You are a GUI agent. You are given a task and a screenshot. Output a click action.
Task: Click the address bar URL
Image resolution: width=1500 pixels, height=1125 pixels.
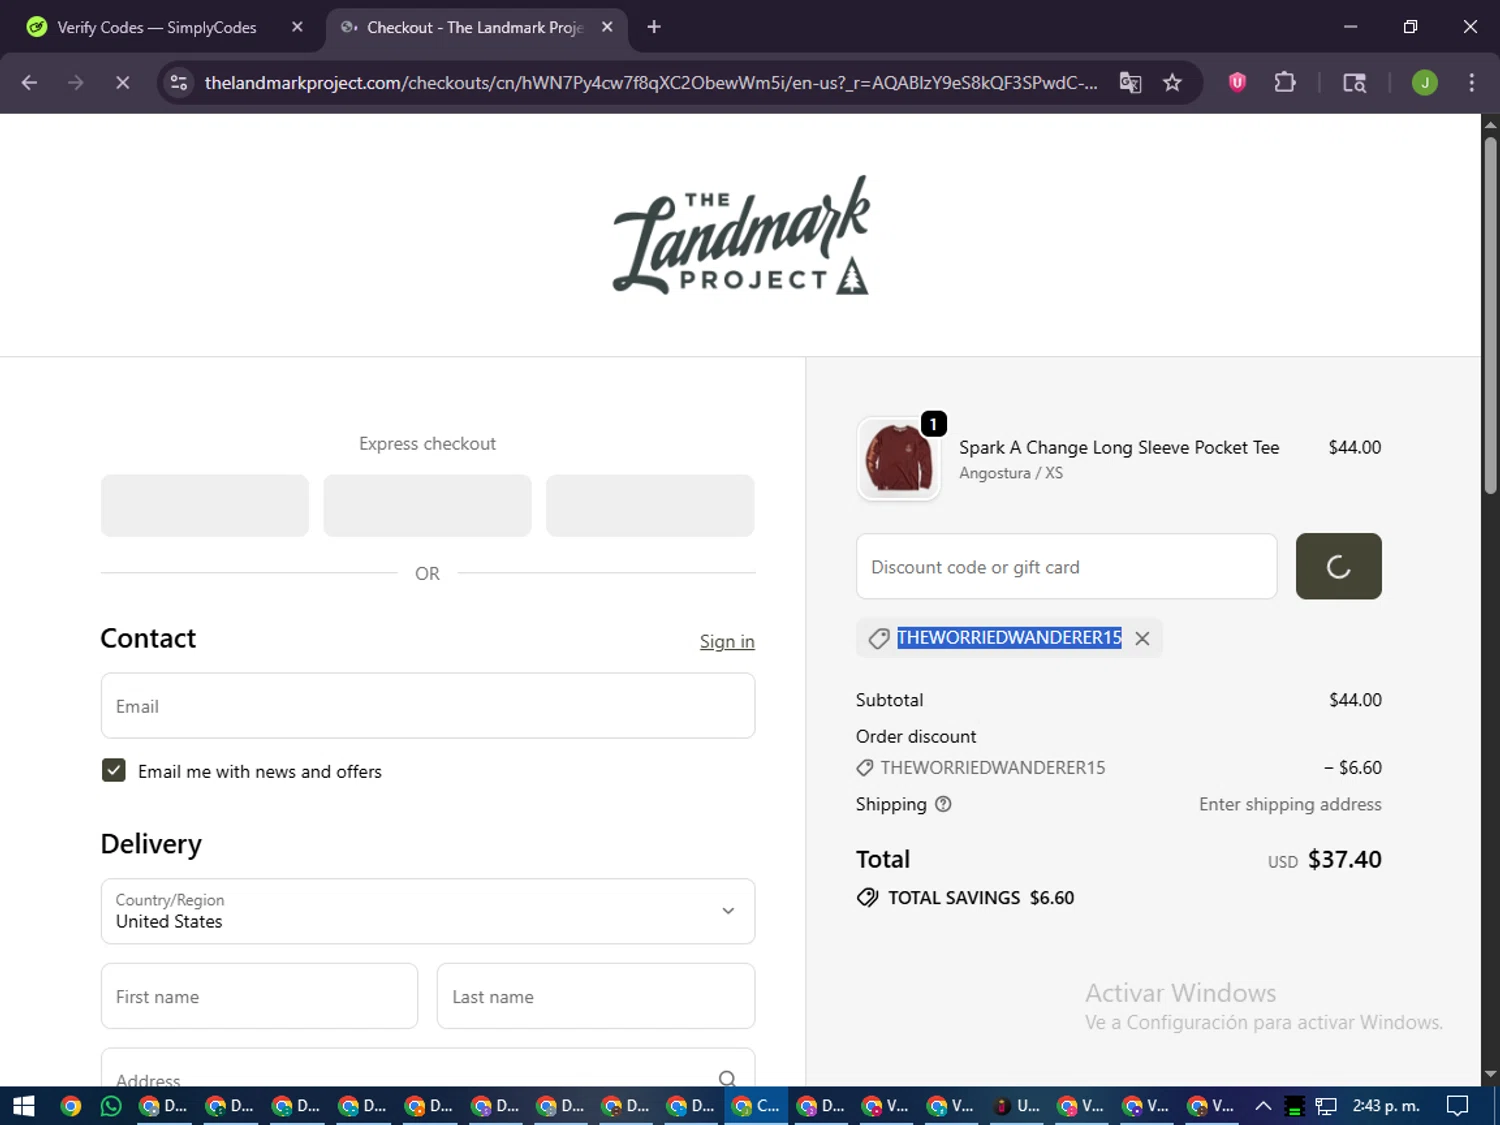pyautogui.click(x=650, y=83)
